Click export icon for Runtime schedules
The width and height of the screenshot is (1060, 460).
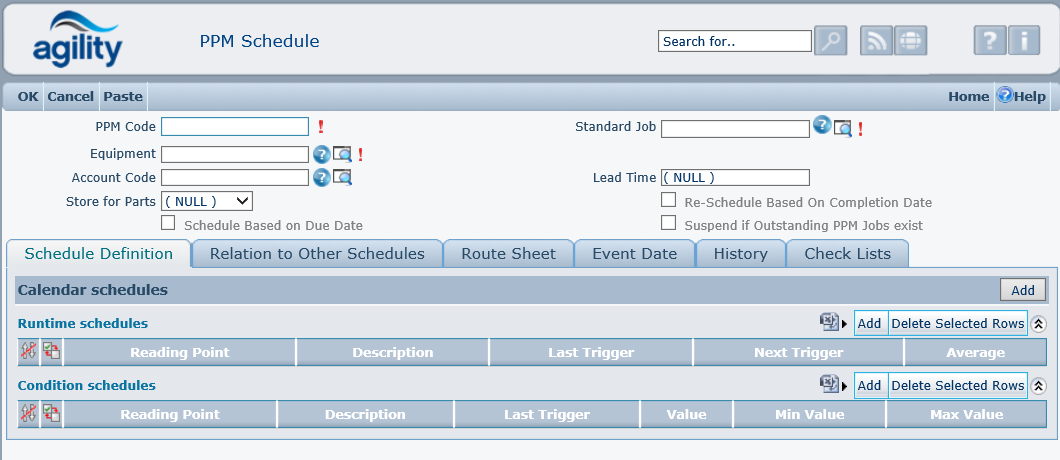coord(829,323)
